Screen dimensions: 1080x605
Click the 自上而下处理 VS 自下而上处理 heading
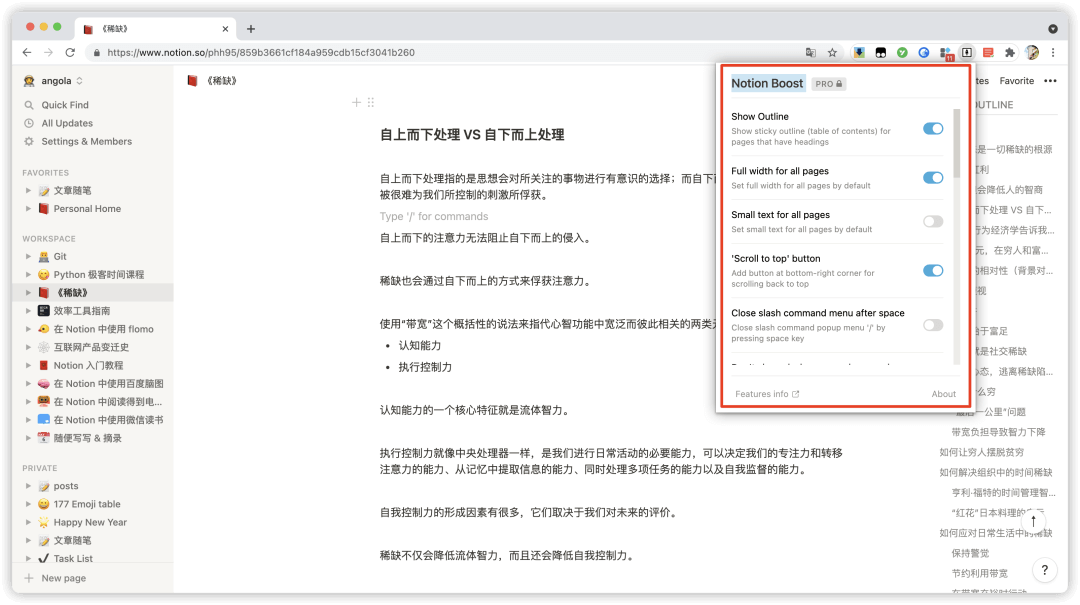tap(472, 135)
